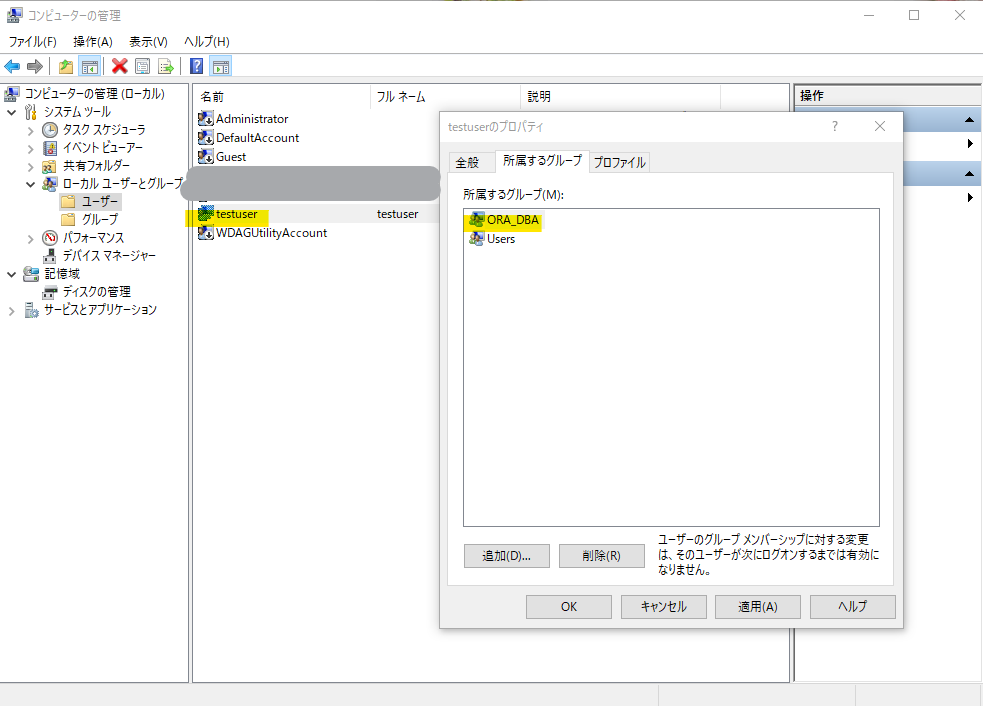Expand the タスク スケジューラ node

[x=31, y=130]
